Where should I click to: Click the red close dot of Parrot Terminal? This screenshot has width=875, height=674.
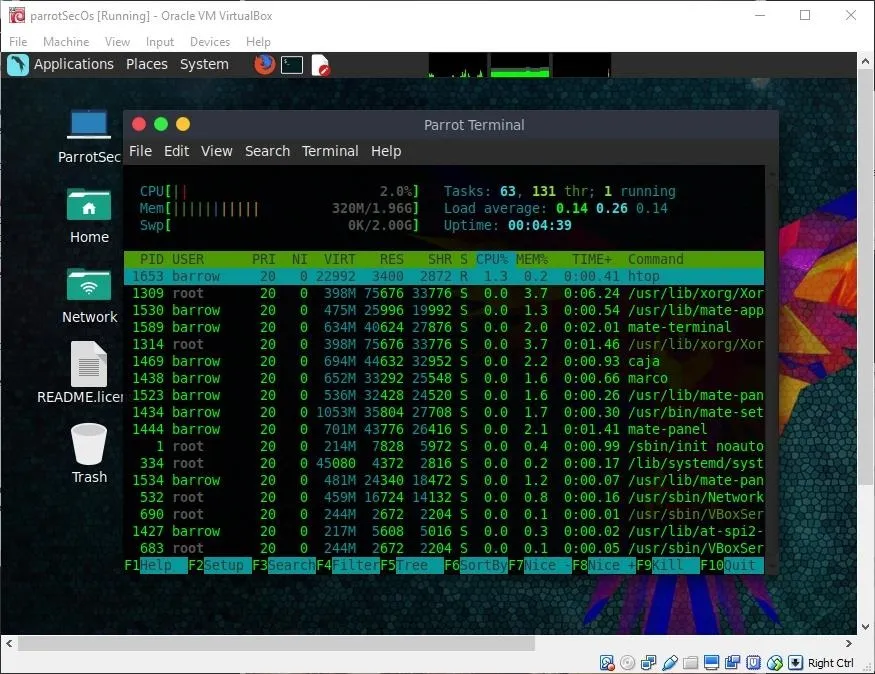click(x=139, y=124)
